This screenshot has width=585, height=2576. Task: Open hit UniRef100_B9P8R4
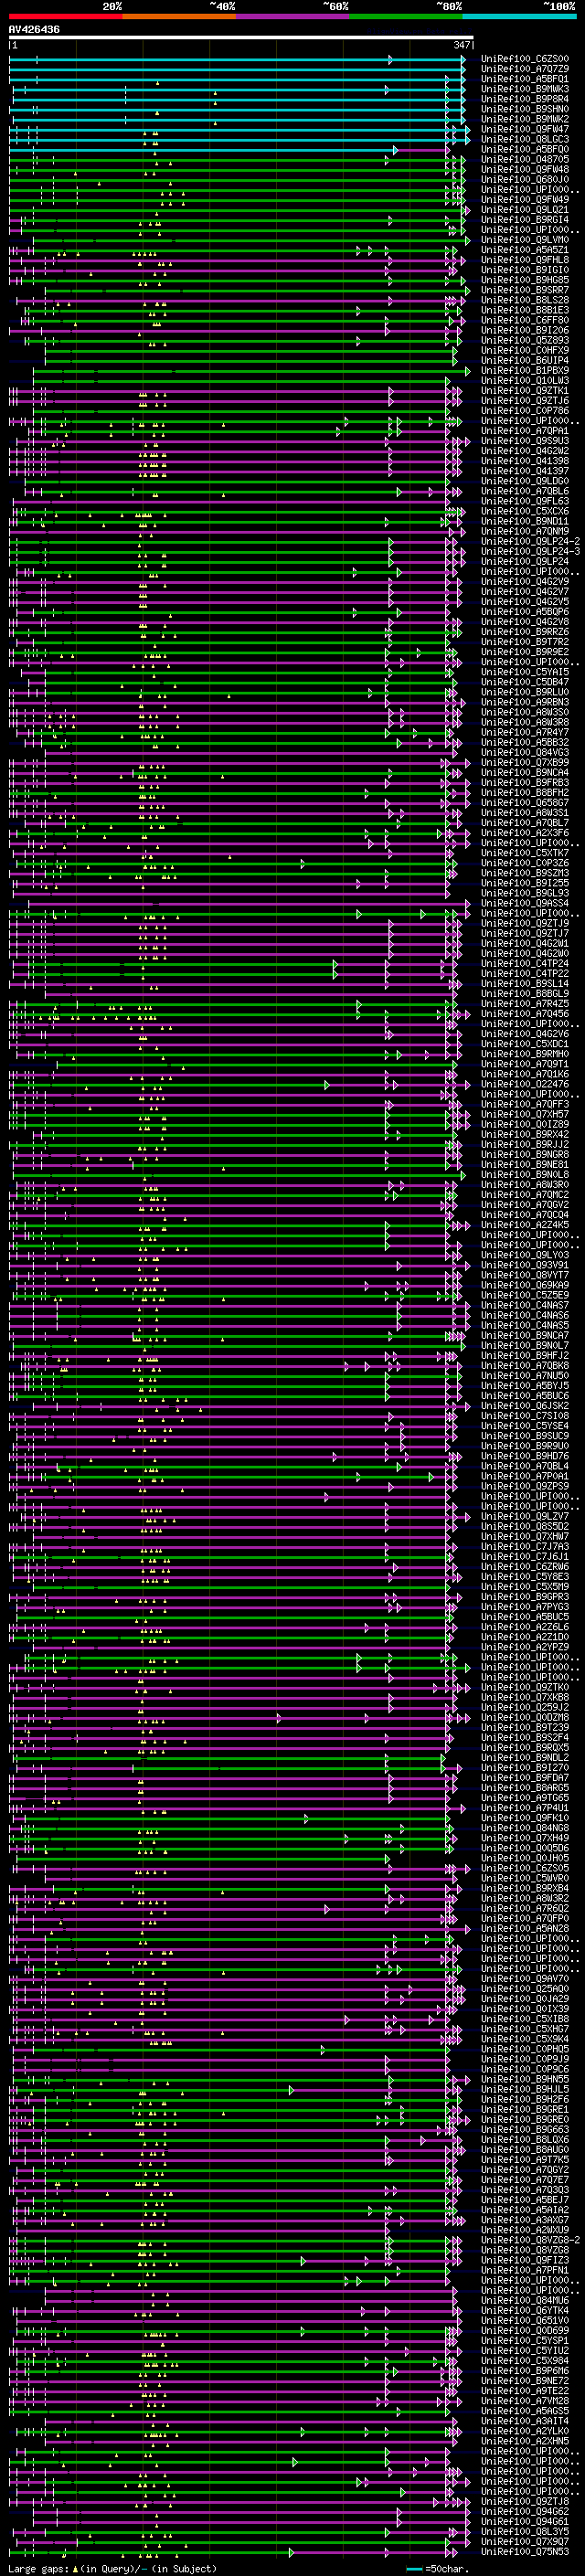click(x=525, y=99)
